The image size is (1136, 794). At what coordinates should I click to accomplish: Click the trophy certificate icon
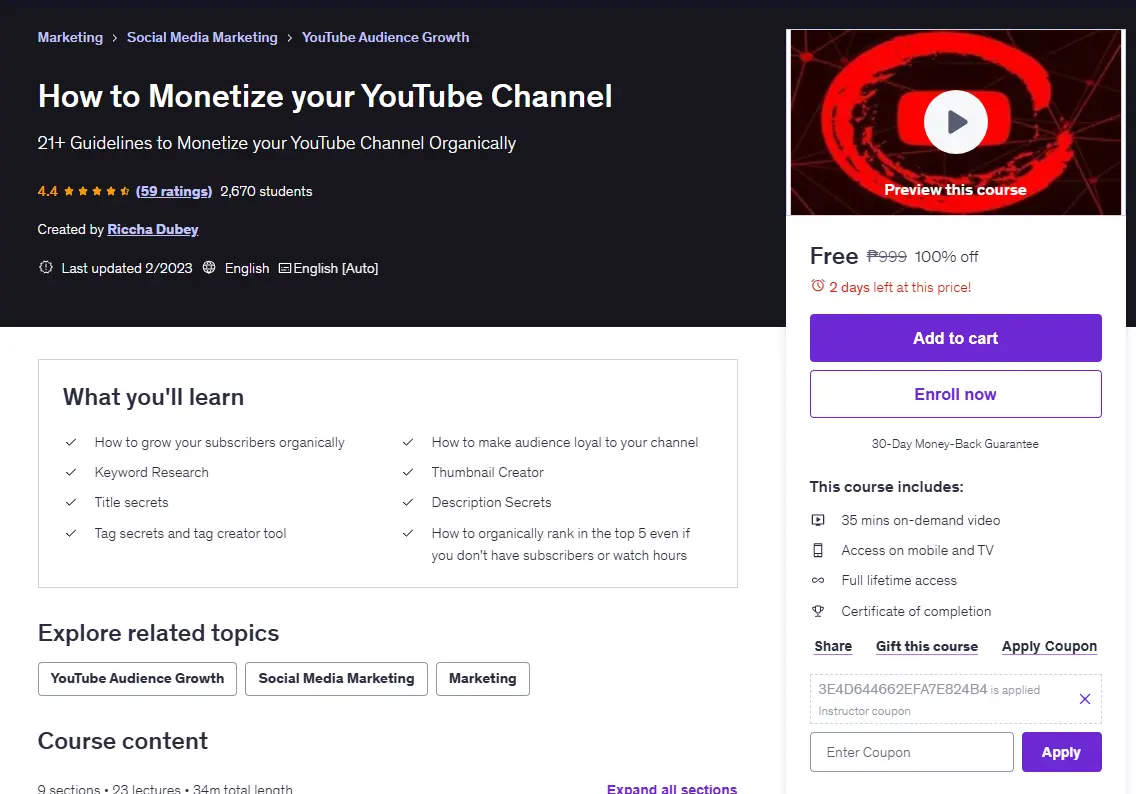[817, 611]
